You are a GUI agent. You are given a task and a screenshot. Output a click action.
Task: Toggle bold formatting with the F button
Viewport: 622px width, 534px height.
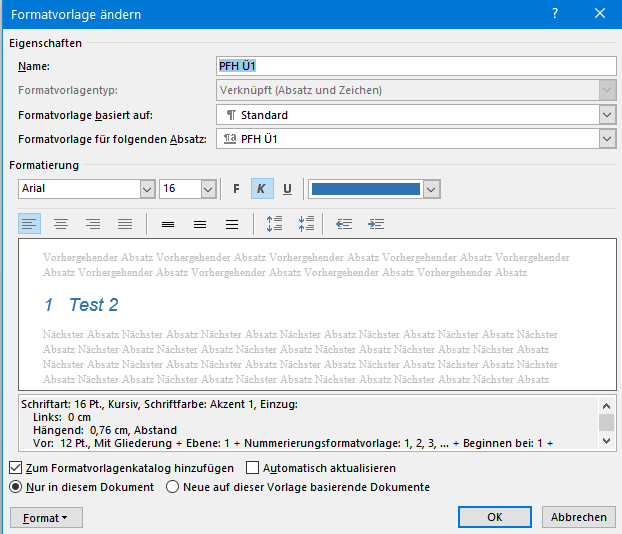[x=236, y=189]
